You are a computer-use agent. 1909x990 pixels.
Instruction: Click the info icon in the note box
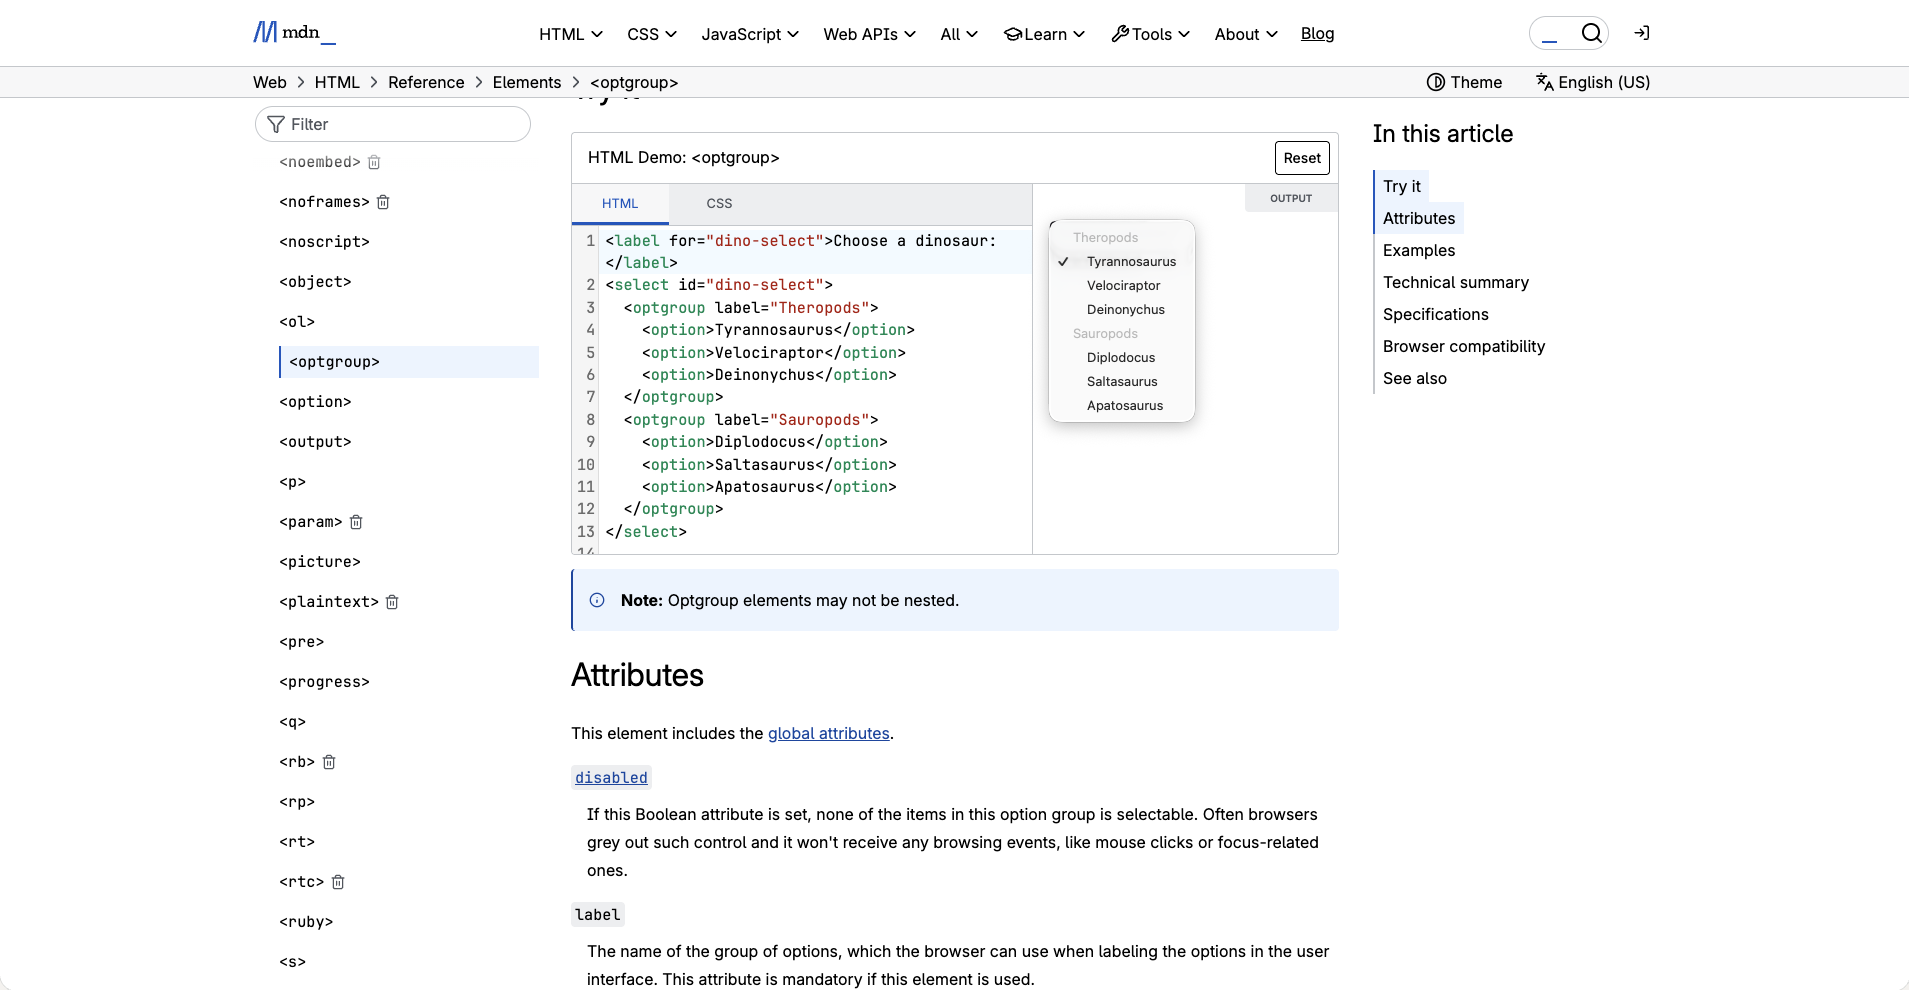click(x=597, y=600)
